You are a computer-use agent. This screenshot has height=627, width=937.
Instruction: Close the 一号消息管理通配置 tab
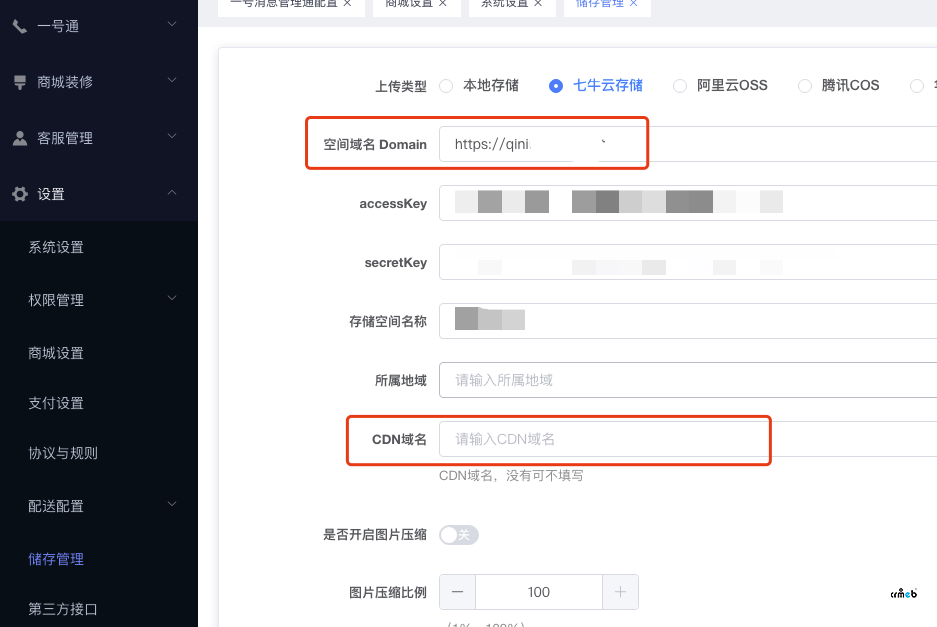(347, 4)
